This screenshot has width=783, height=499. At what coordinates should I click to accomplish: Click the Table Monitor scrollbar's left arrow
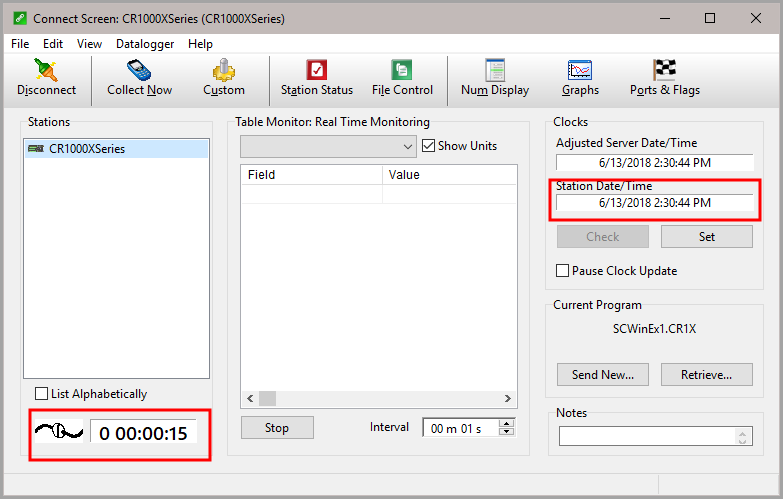point(250,398)
